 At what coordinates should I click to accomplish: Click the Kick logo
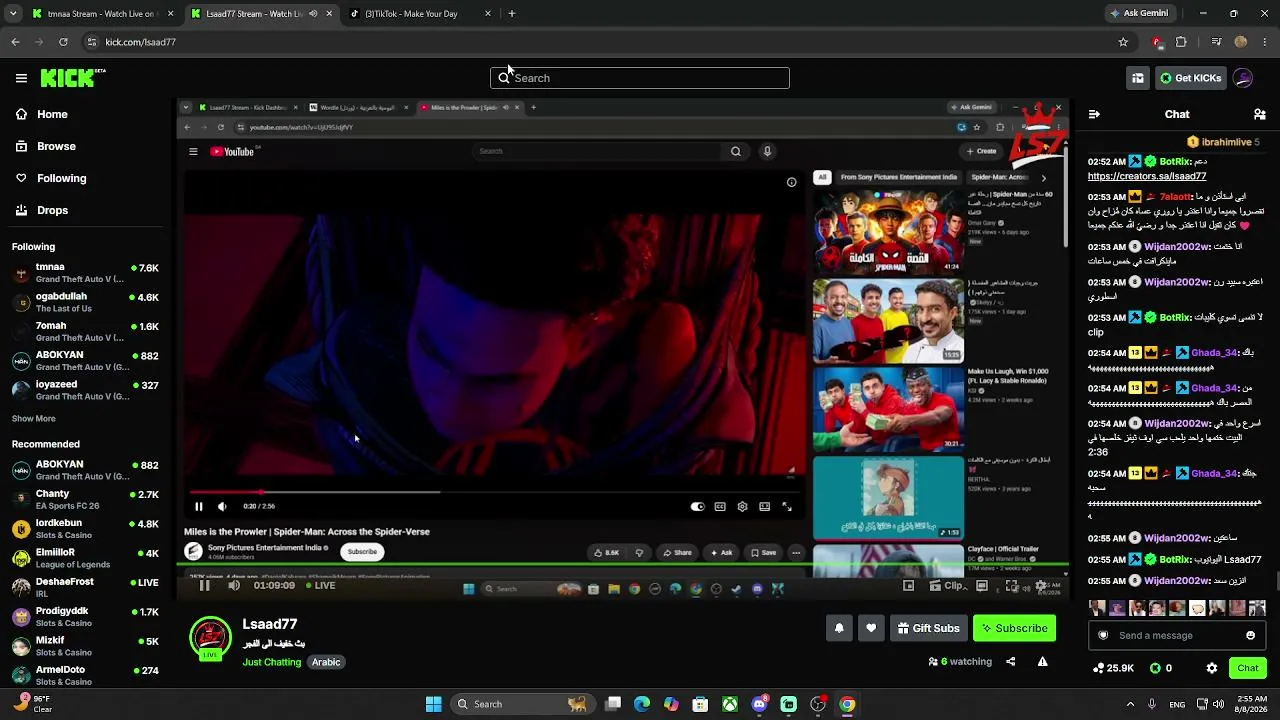[x=73, y=78]
